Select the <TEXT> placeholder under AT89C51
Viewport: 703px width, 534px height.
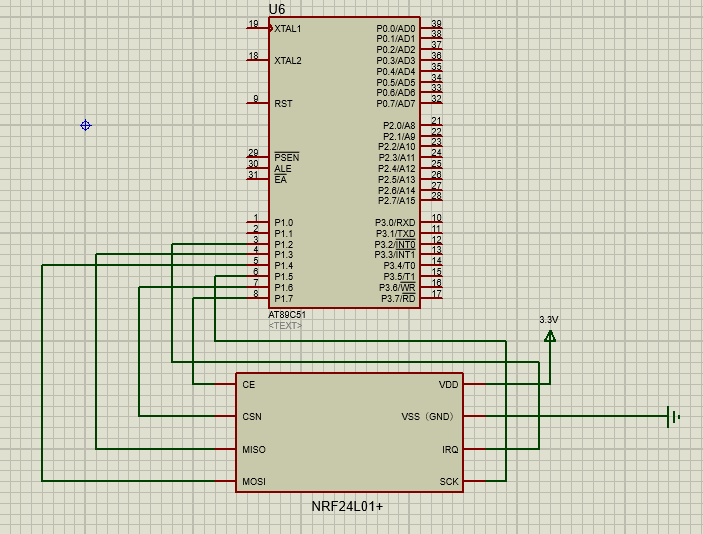click(x=285, y=325)
